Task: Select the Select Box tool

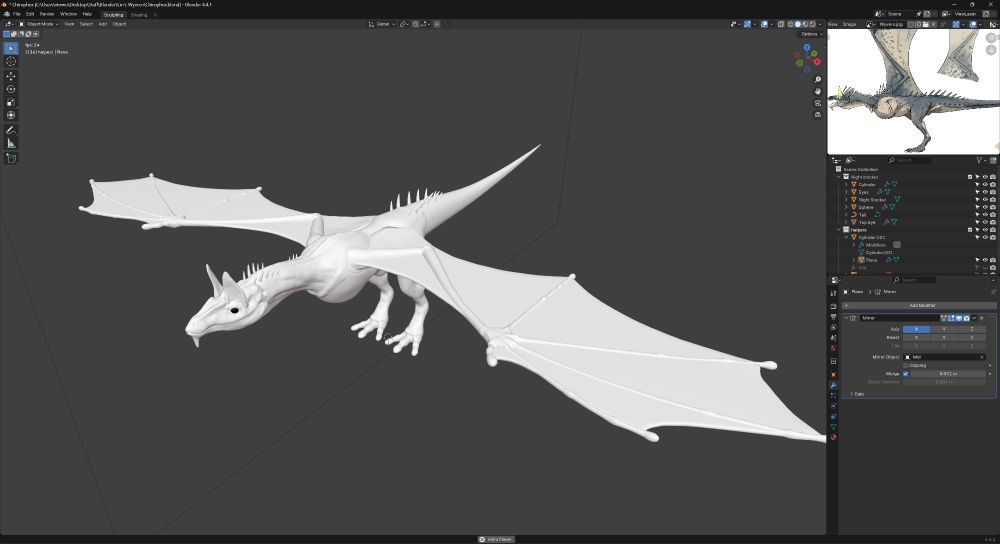Action: tap(11, 48)
